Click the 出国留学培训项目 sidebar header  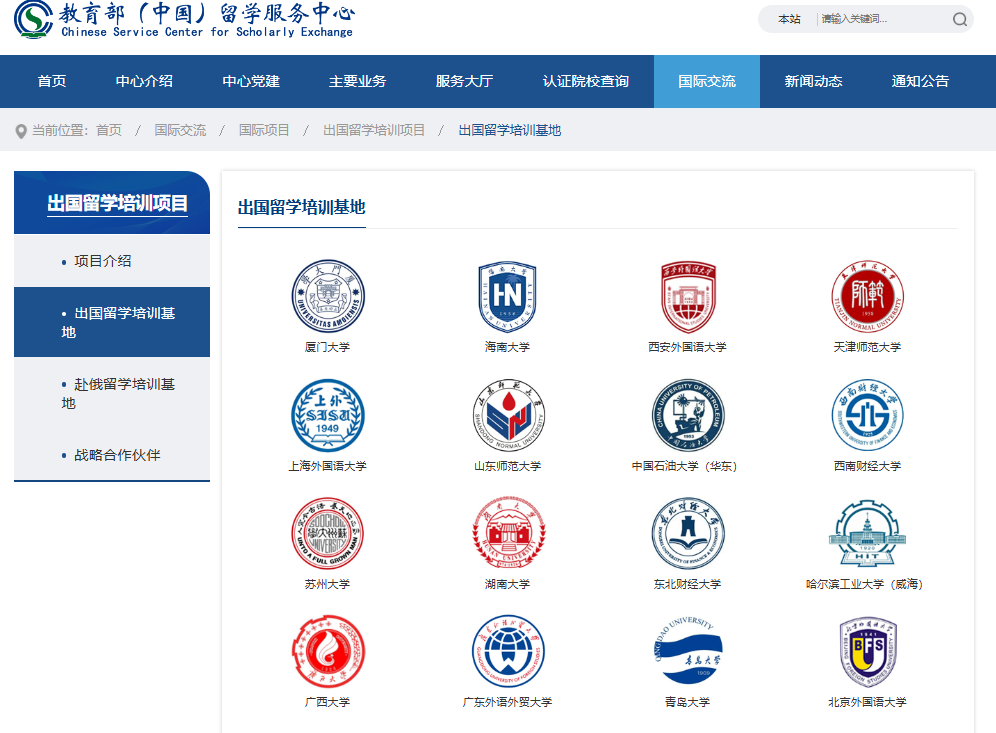[118, 203]
